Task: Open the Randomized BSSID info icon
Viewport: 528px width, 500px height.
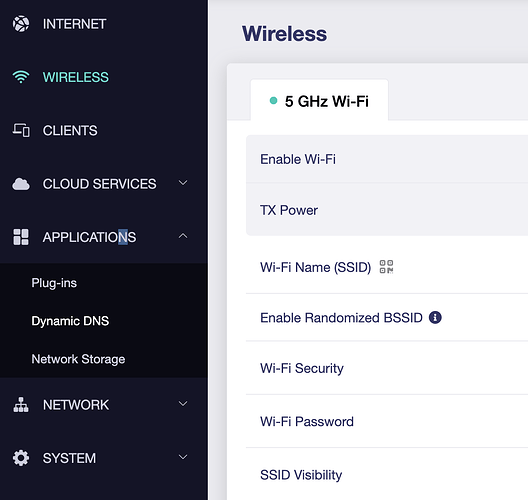Action: click(x=435, y=318)
